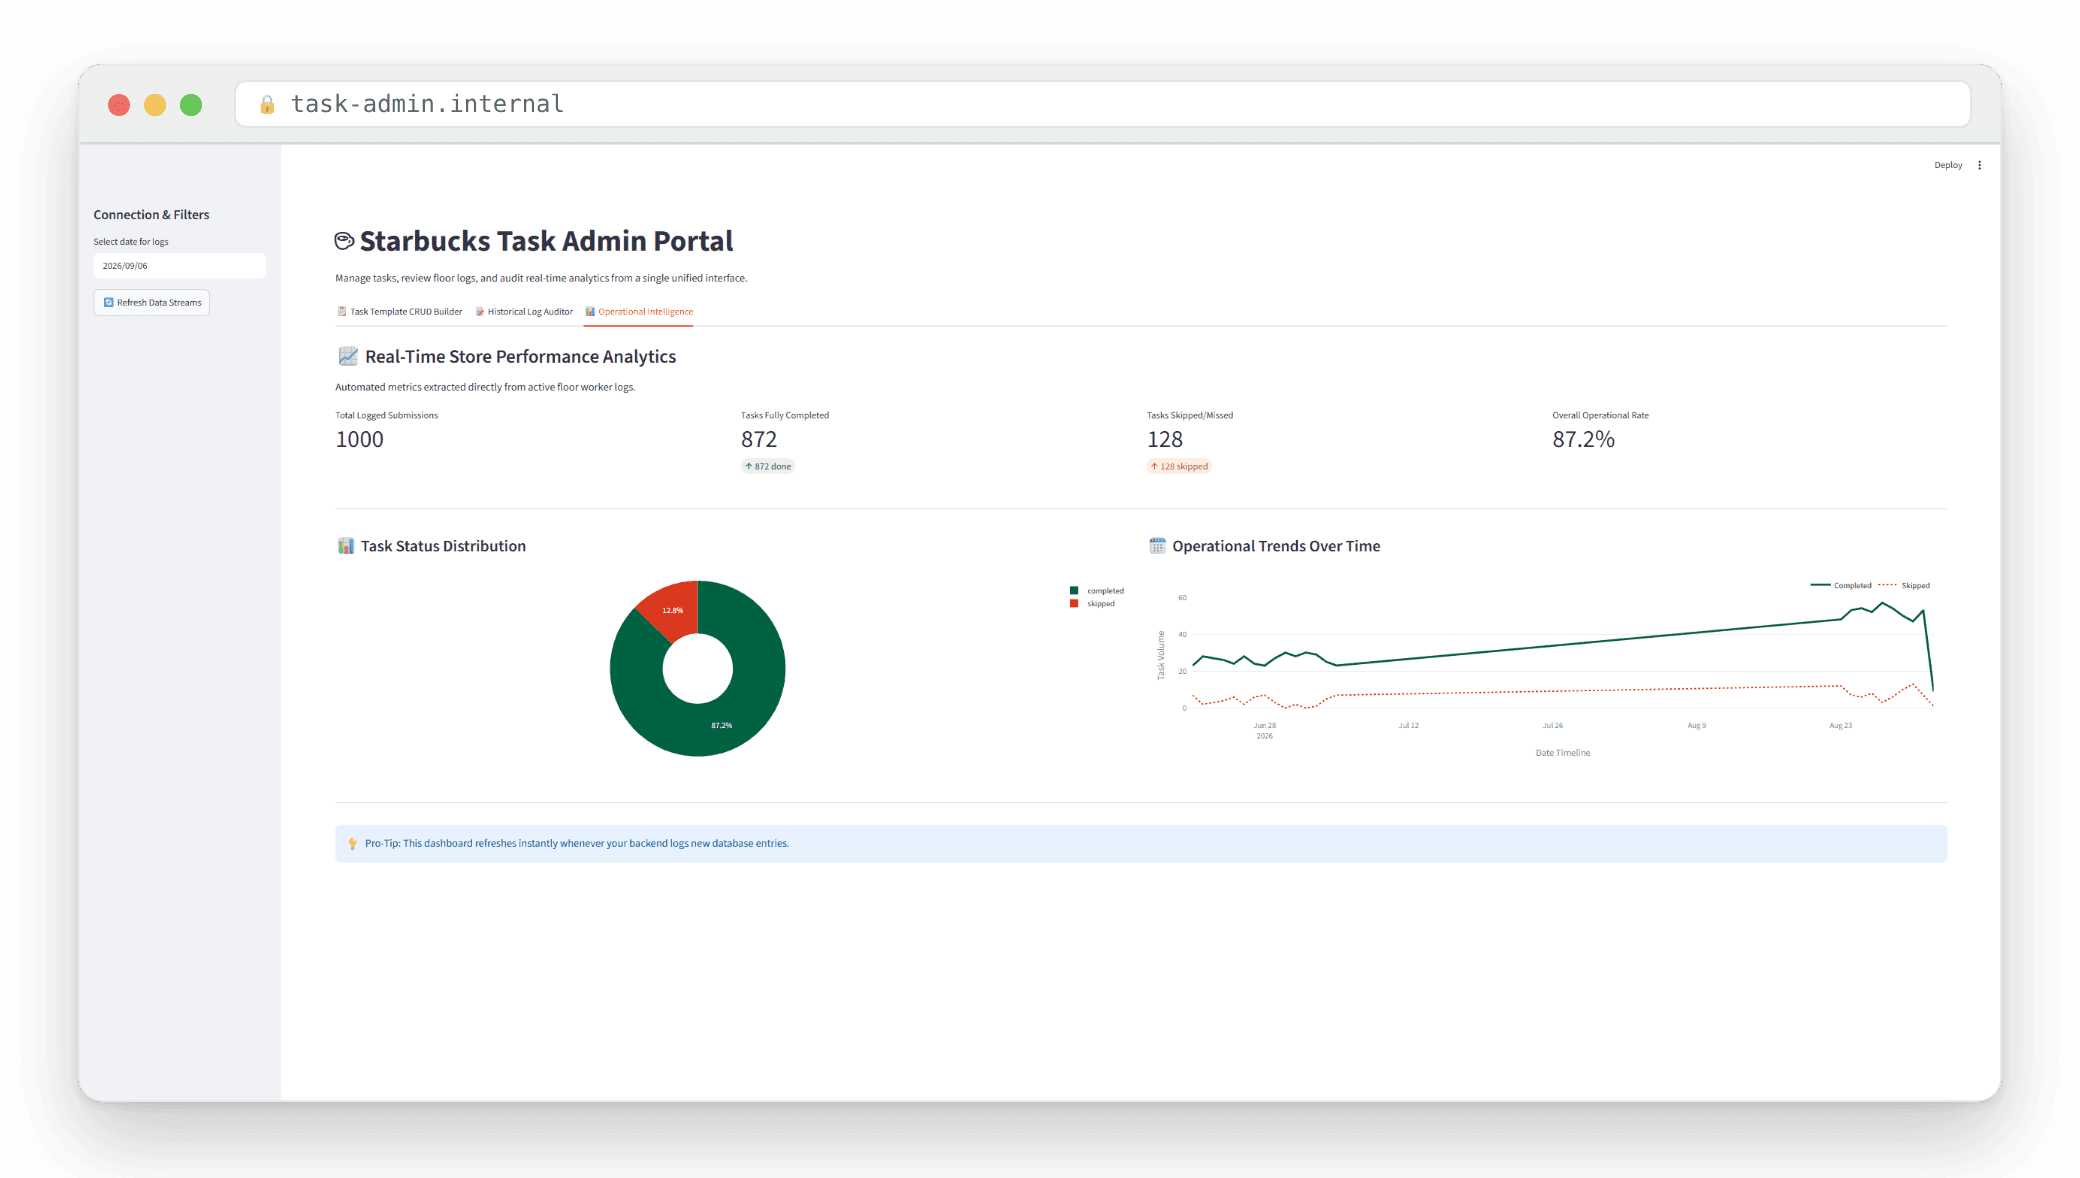Toggle the completed entry in the pie chart legend
2080x1178 pixels.
(x=1097, y=591)
